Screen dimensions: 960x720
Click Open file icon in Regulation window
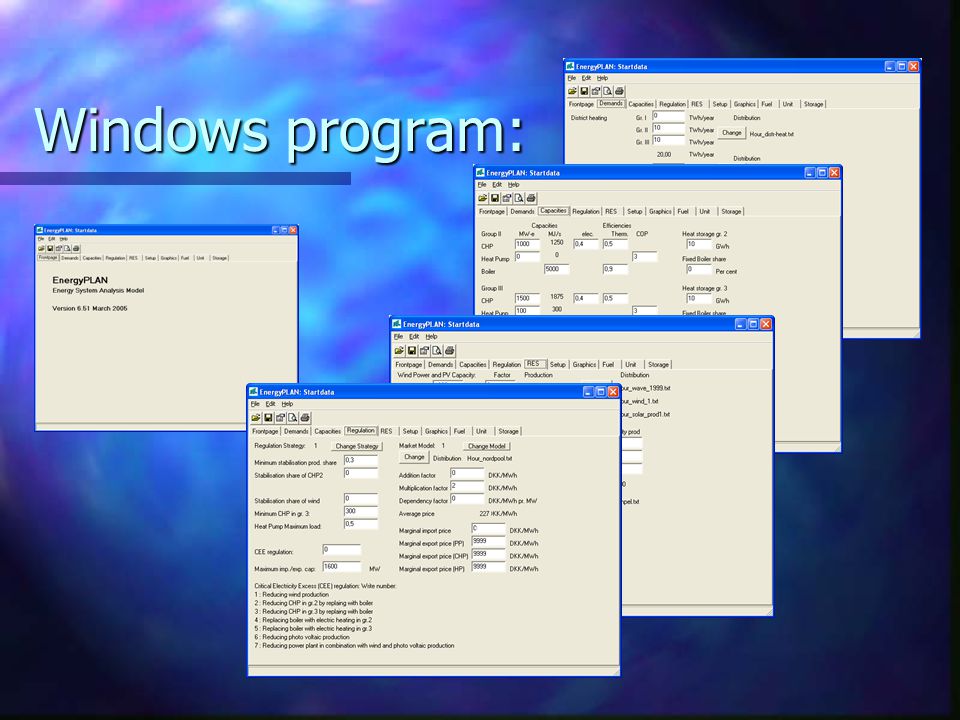pyautogui.click(x=256, y=418)
